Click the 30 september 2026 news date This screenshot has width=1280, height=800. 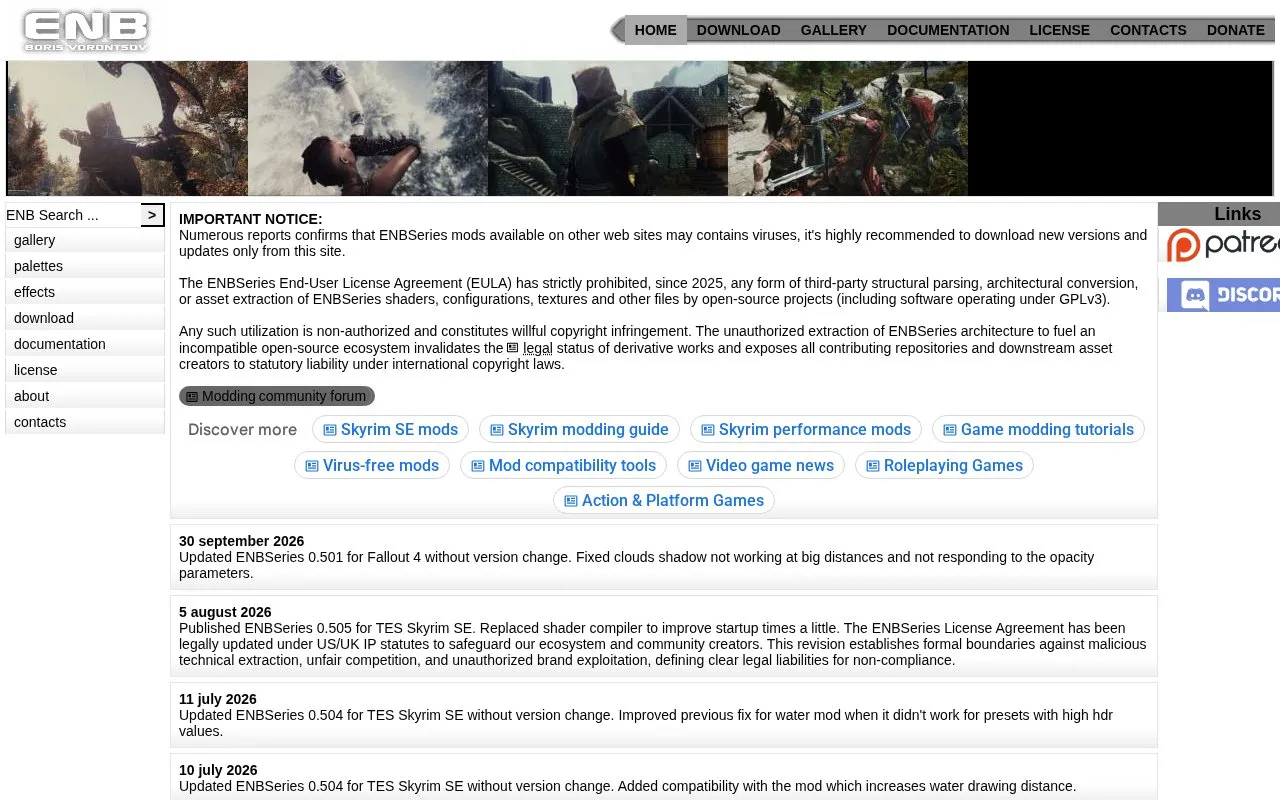tap(241, 541)
